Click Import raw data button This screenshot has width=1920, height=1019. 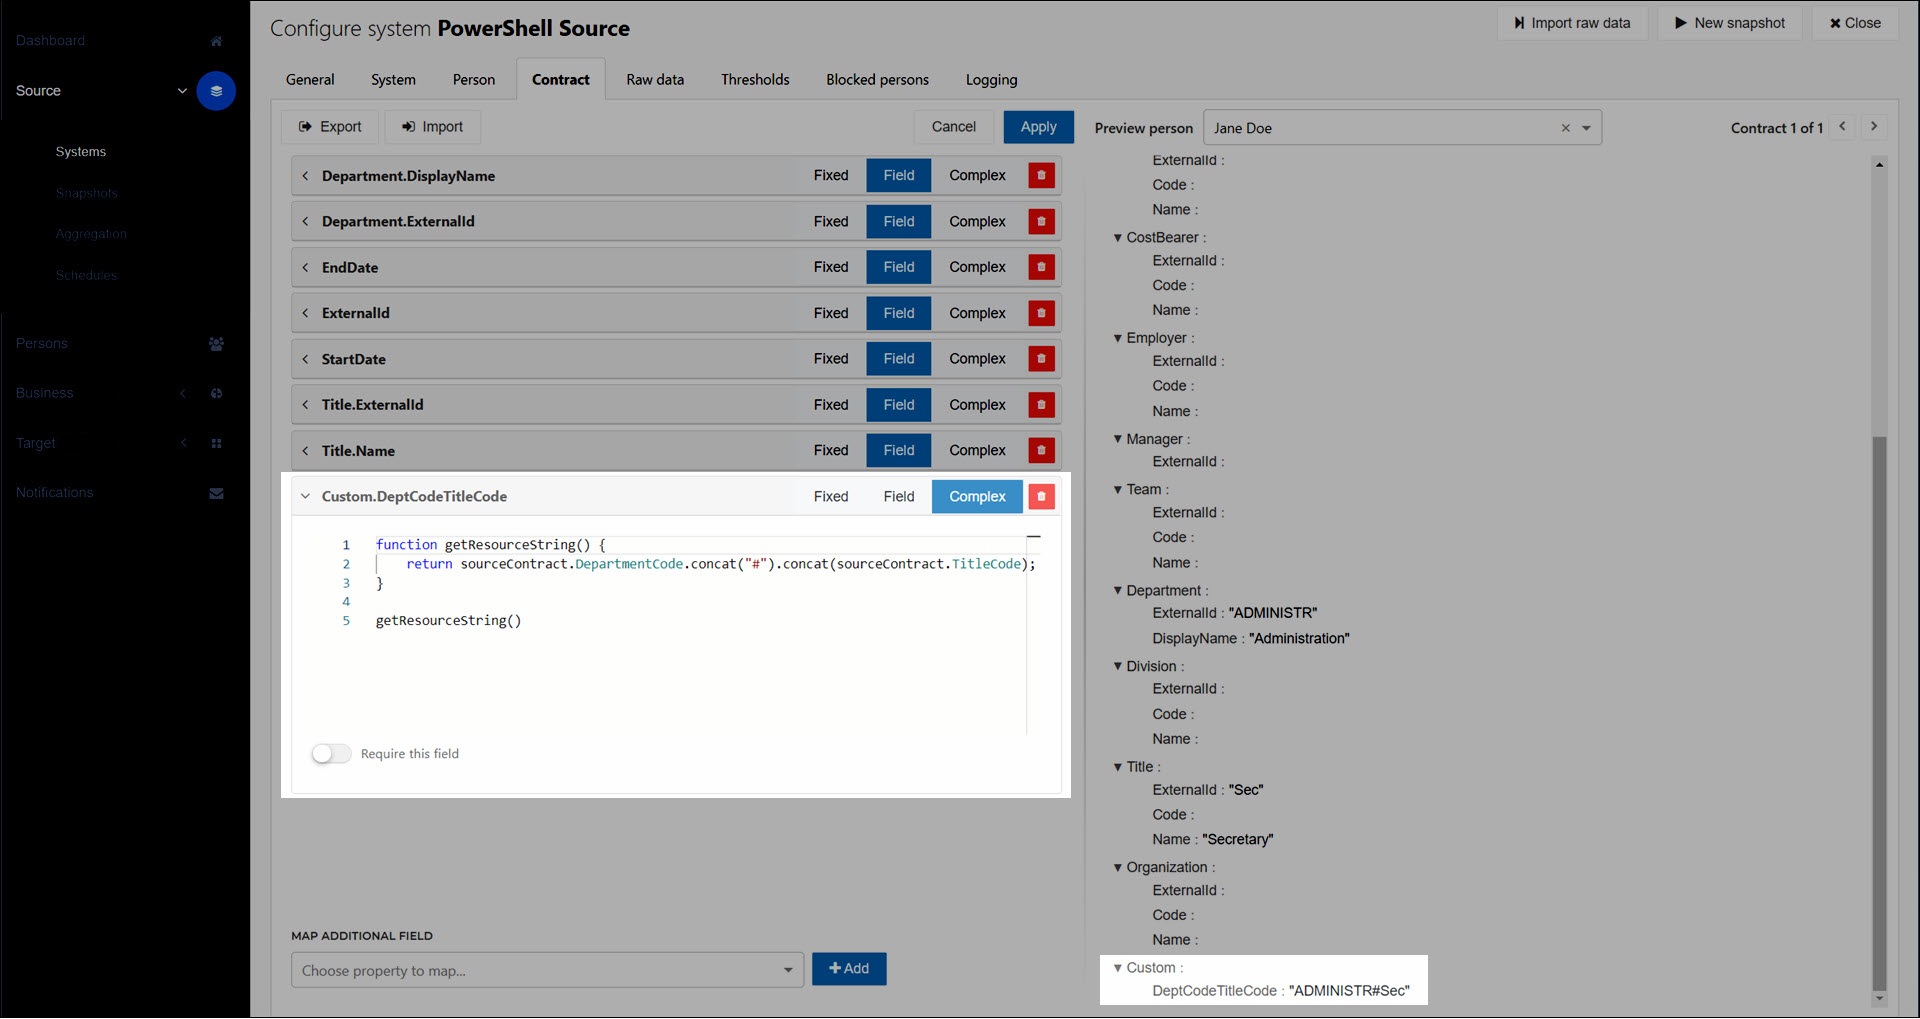(1572, 23)
